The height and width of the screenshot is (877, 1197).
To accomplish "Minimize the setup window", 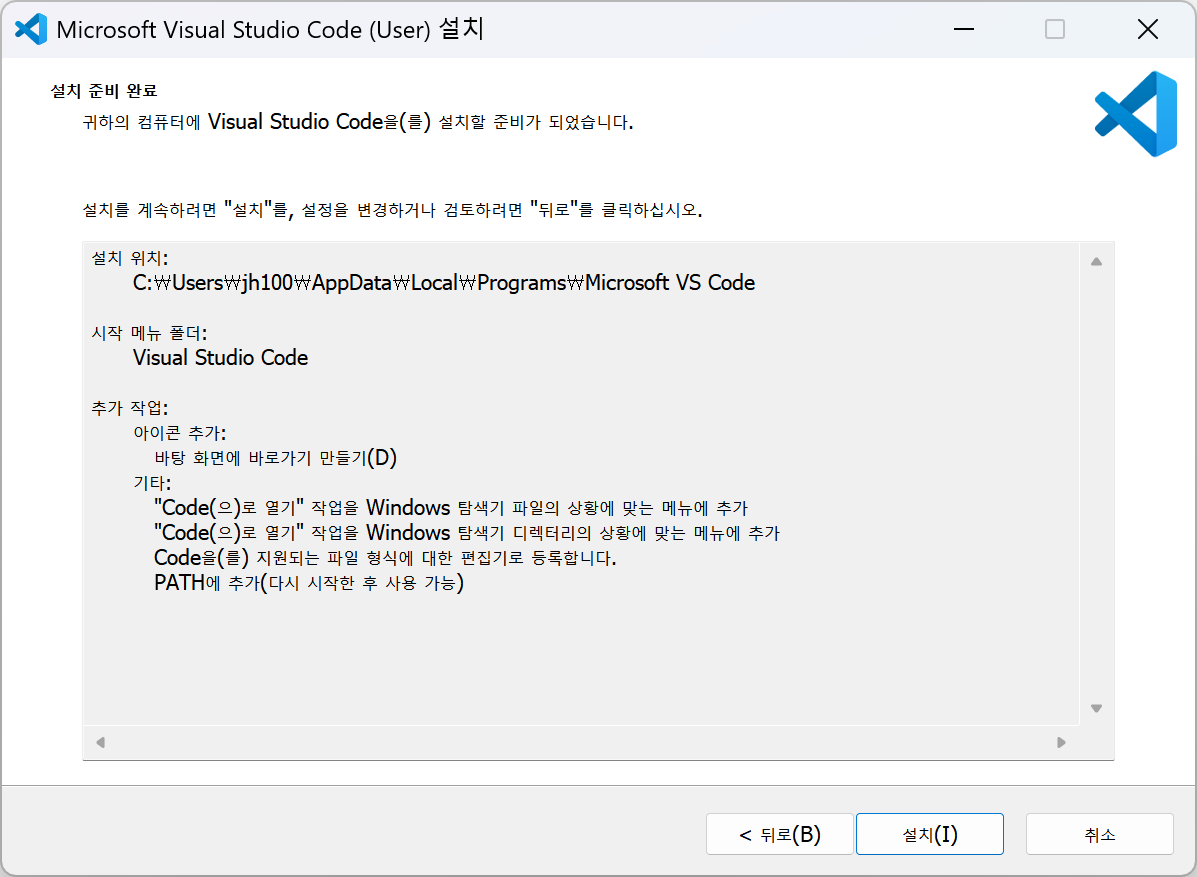I will click(964, 29).
